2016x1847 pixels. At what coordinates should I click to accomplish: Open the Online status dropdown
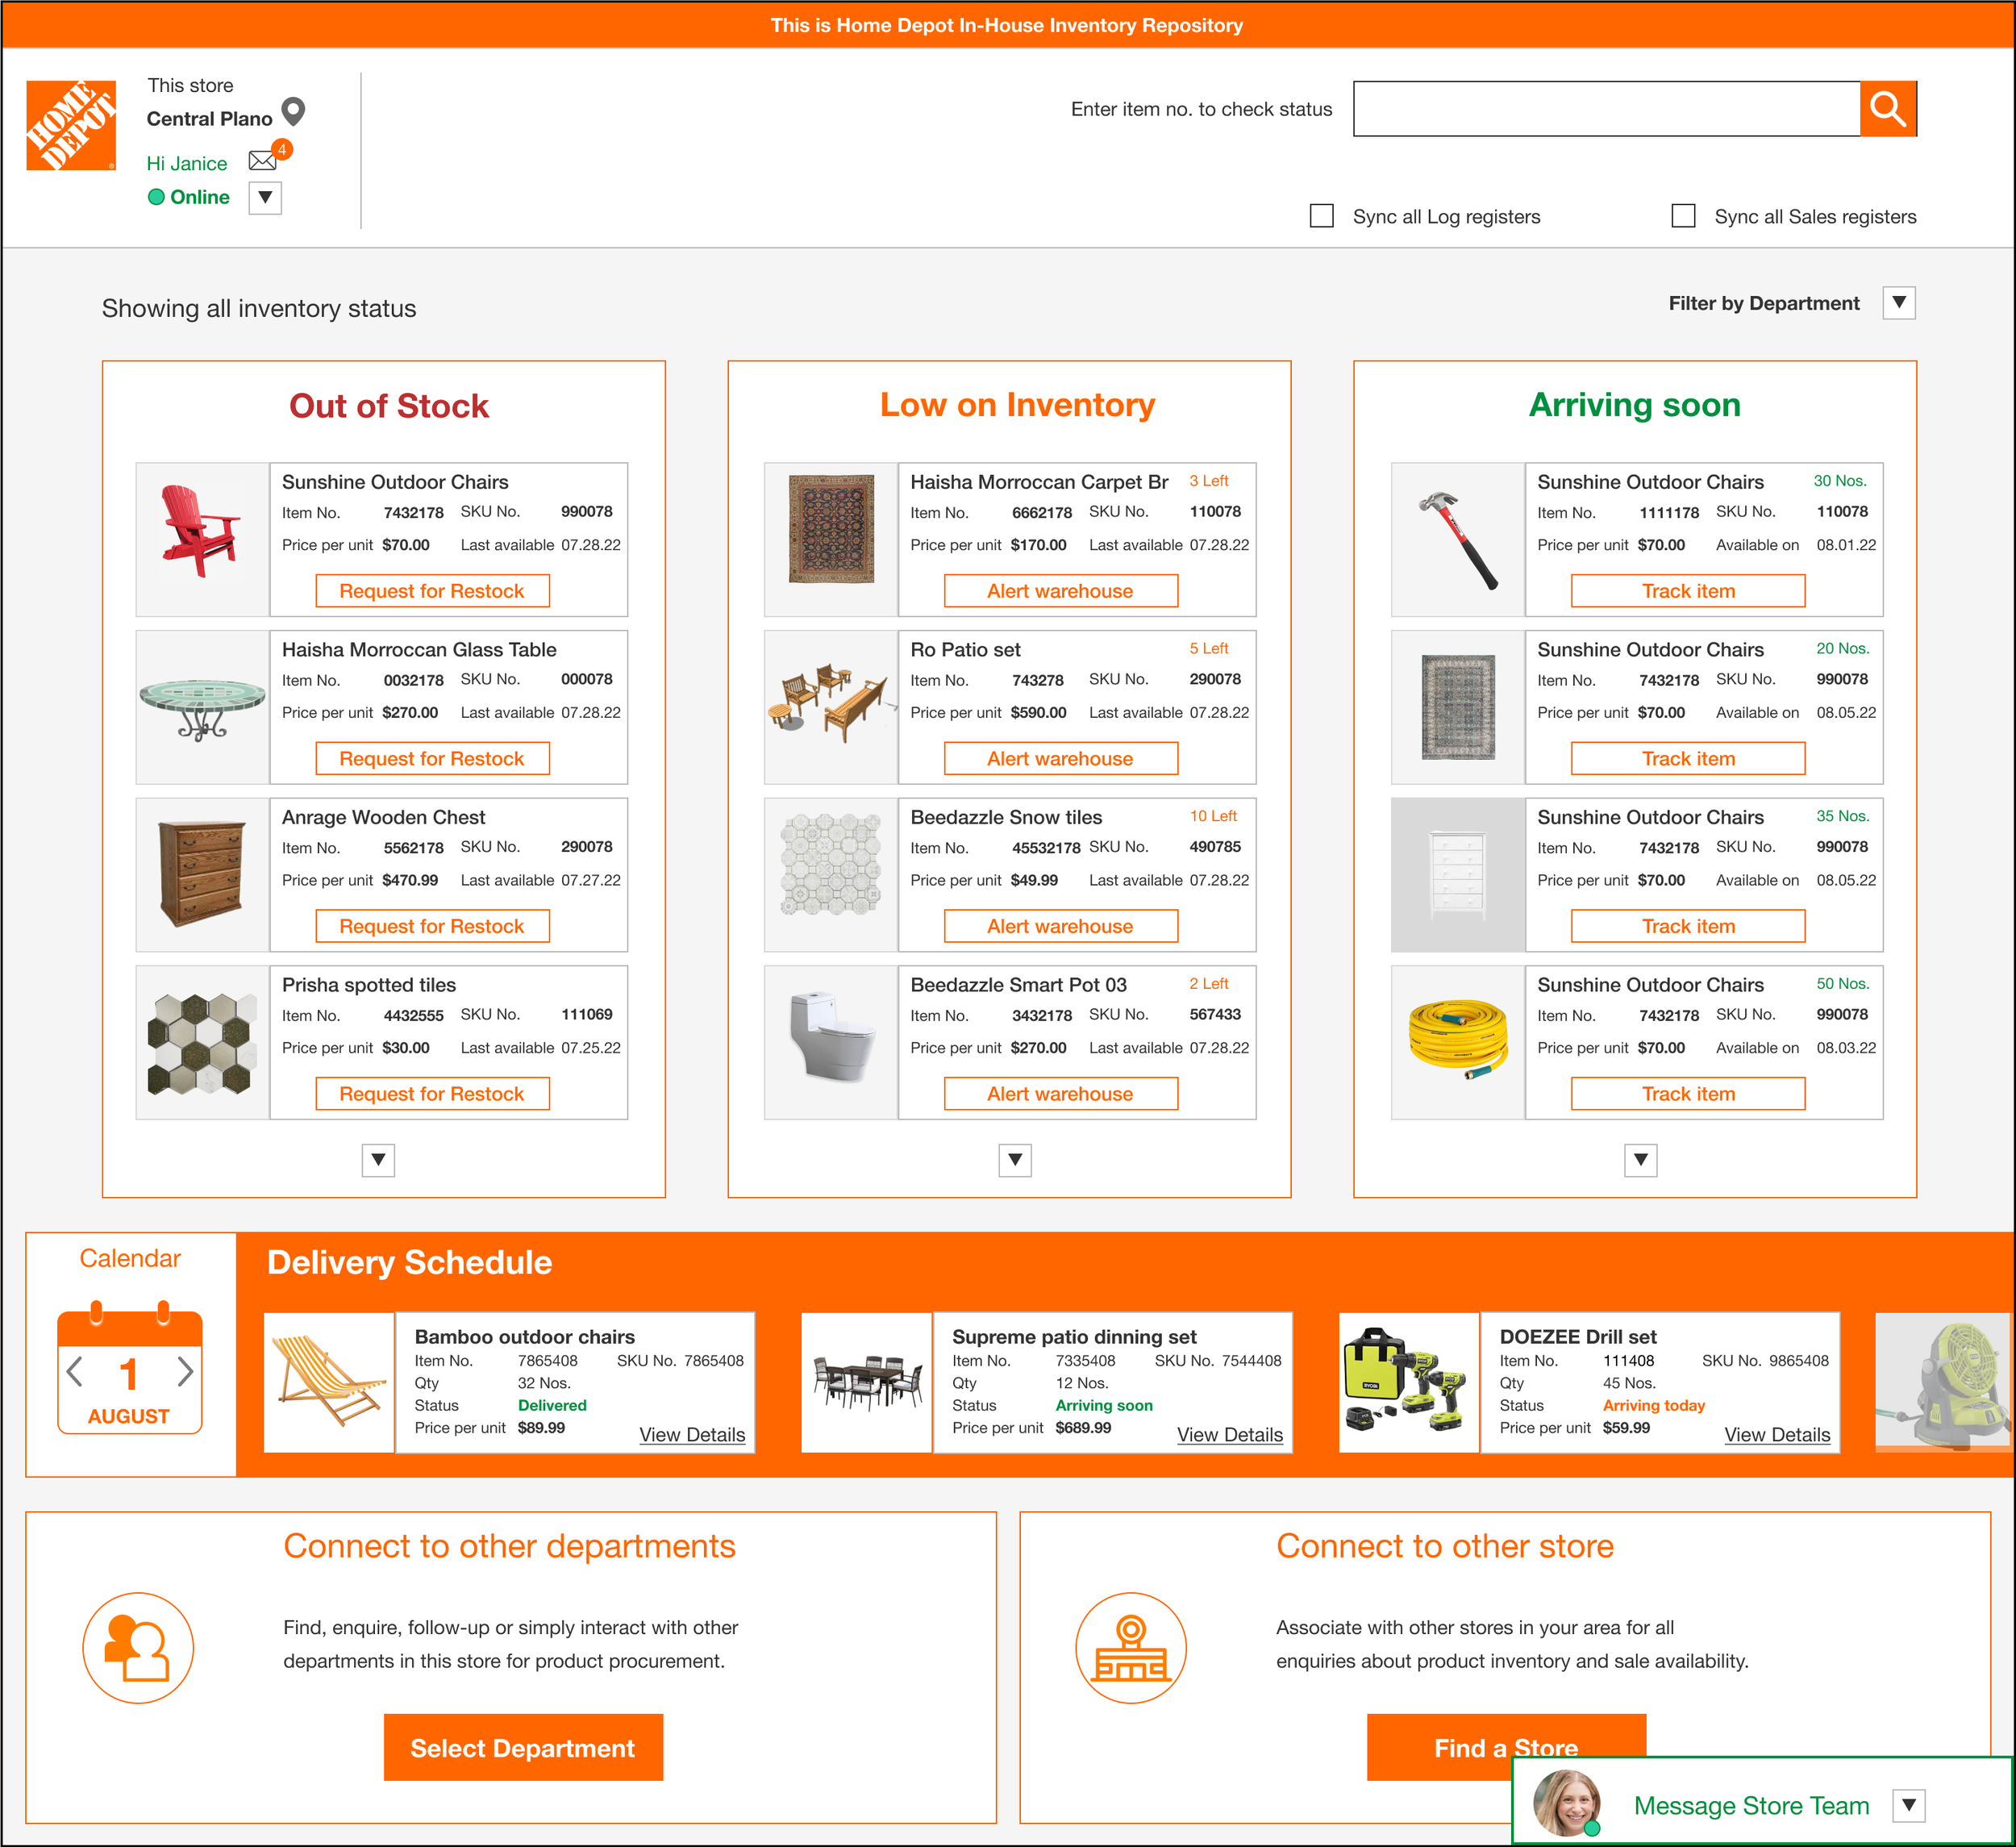click(265, 197)
